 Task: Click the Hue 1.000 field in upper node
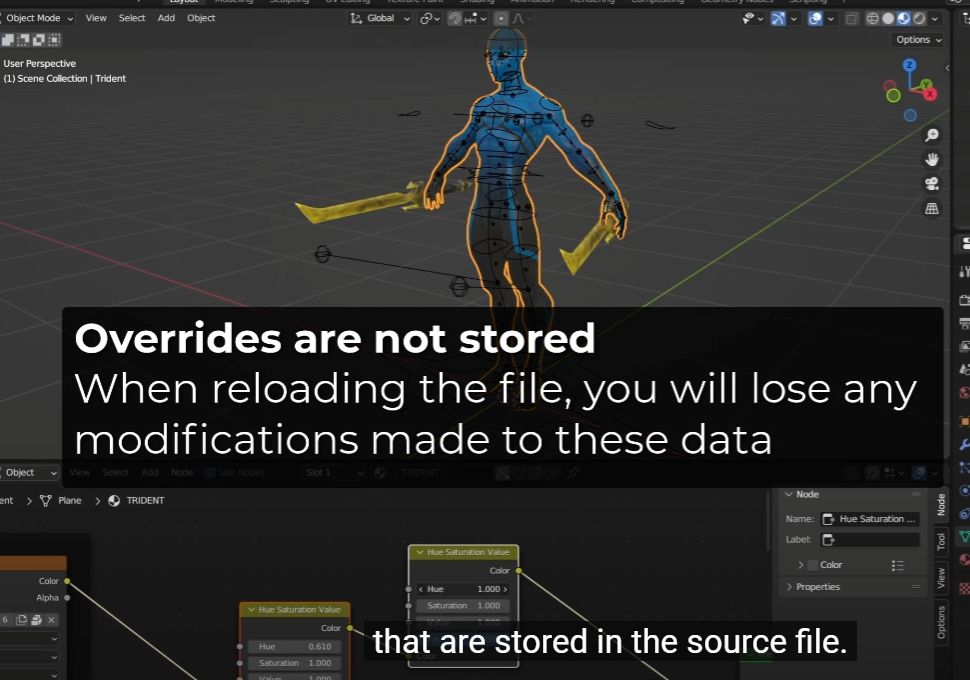point(463,589)
